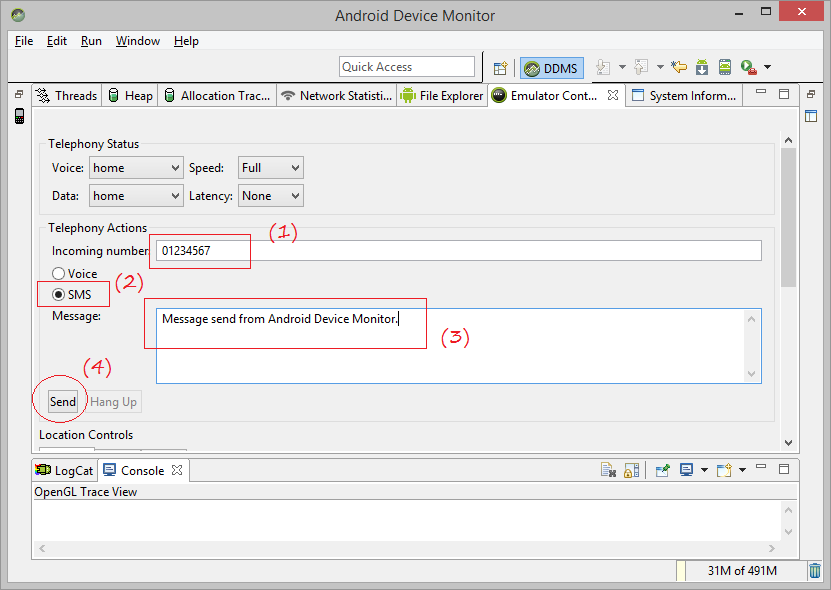Restore the left sidebar view stack
This screenshot has width=831, height=590.
(19, 94)
